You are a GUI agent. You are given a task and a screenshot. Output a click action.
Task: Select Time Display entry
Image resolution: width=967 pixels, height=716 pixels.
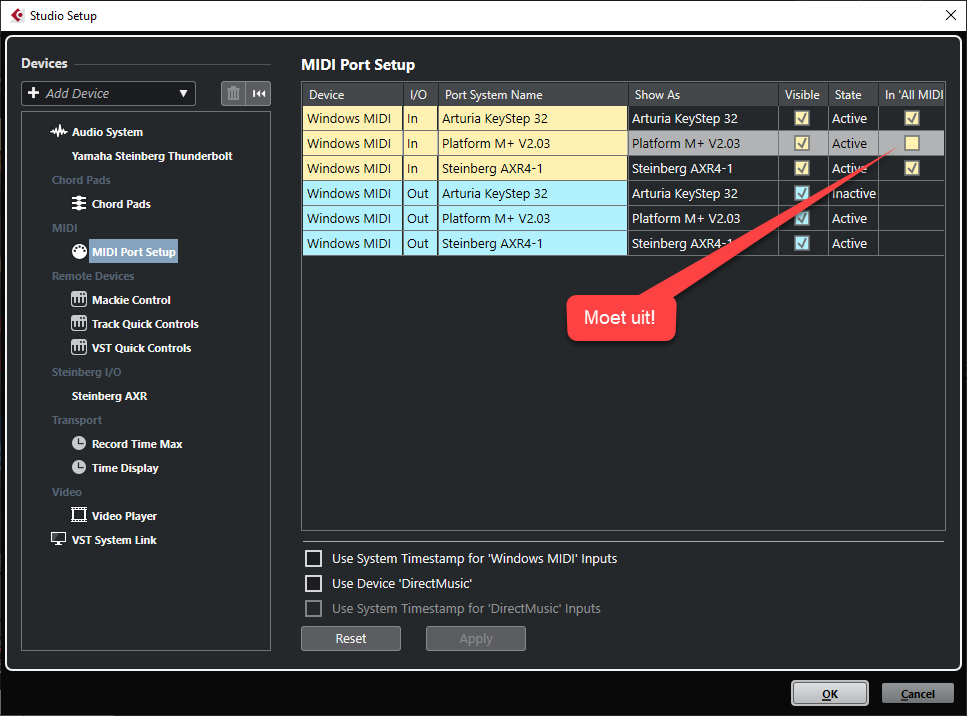[x=125, y=468]
